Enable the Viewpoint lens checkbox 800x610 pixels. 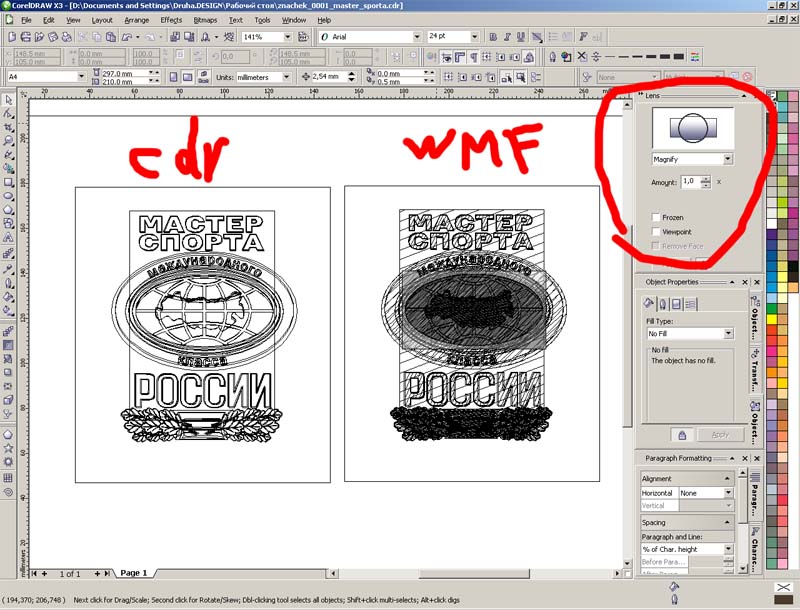pyautogui.click(x=656, y=232)
